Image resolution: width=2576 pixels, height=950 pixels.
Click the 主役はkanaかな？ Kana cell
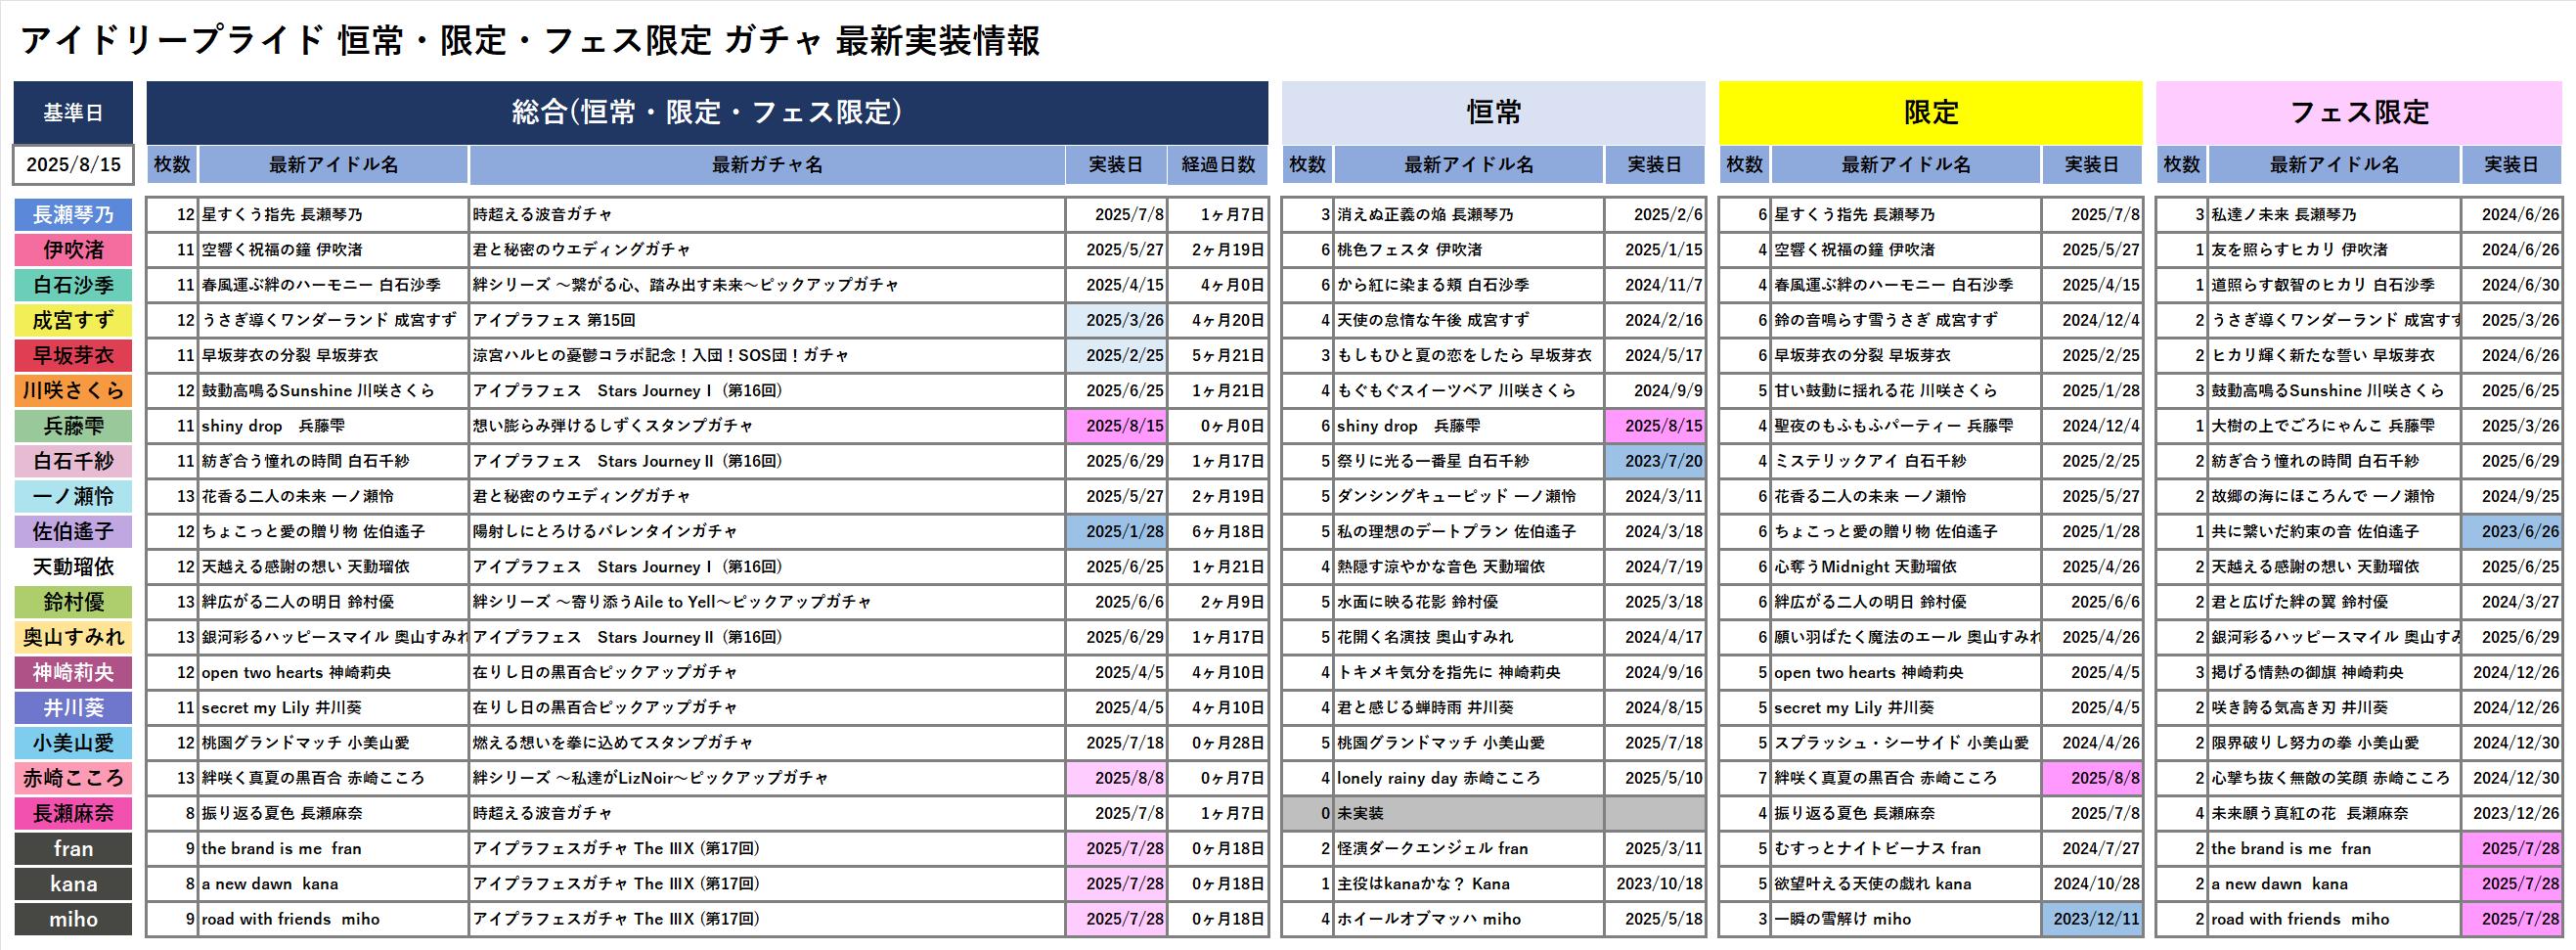point(1468,884)
